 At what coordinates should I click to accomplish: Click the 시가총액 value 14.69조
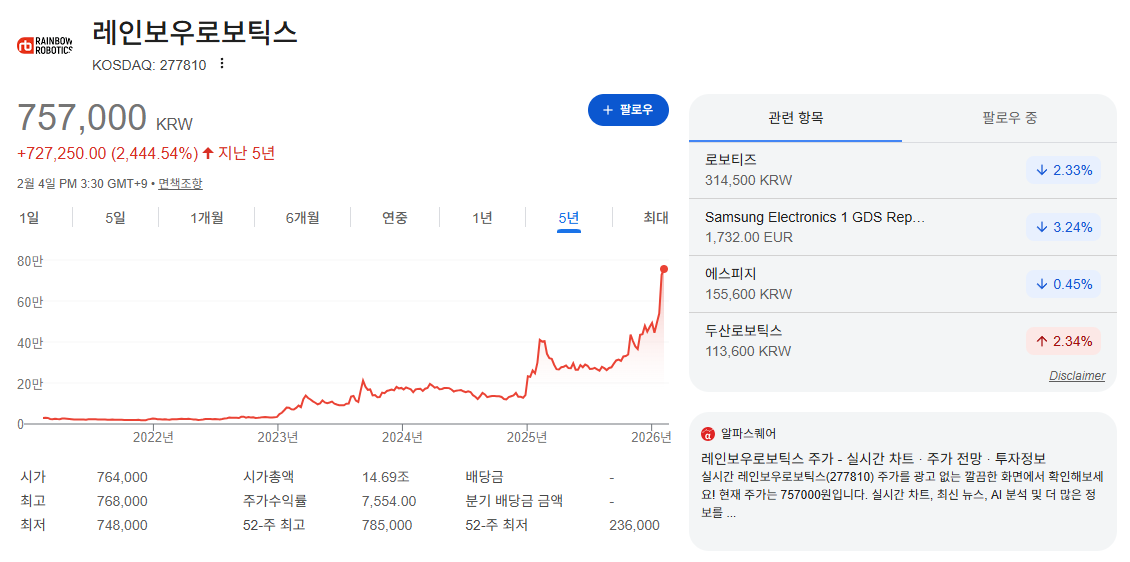click(x=386, y=477)
